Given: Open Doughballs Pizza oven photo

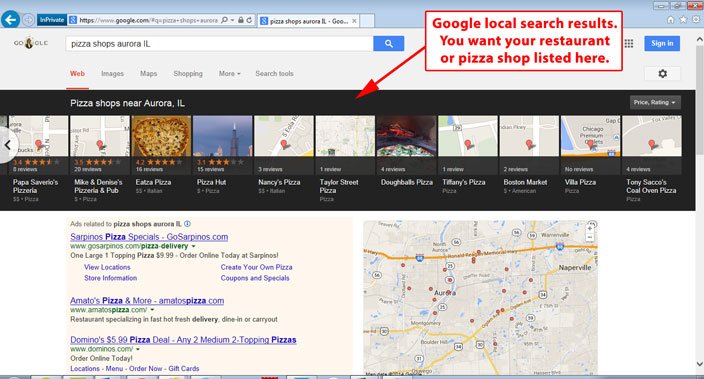Looking at the screenshot, I should click(x=407, y=137).
